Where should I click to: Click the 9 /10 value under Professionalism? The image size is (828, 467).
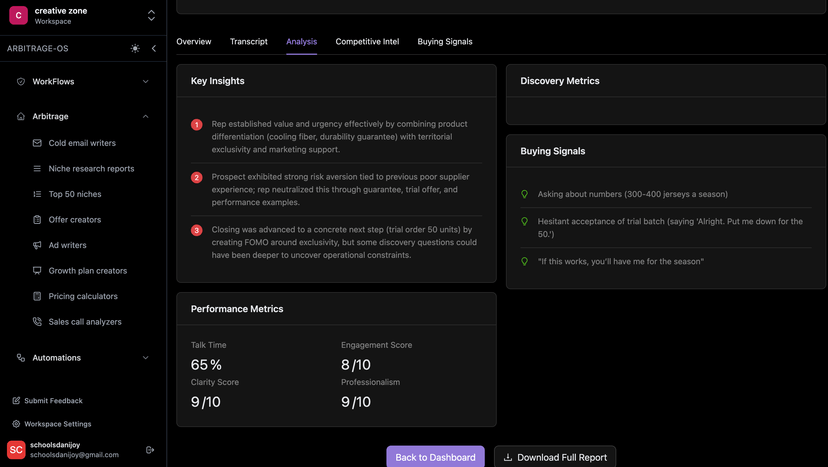click(355, 401)
